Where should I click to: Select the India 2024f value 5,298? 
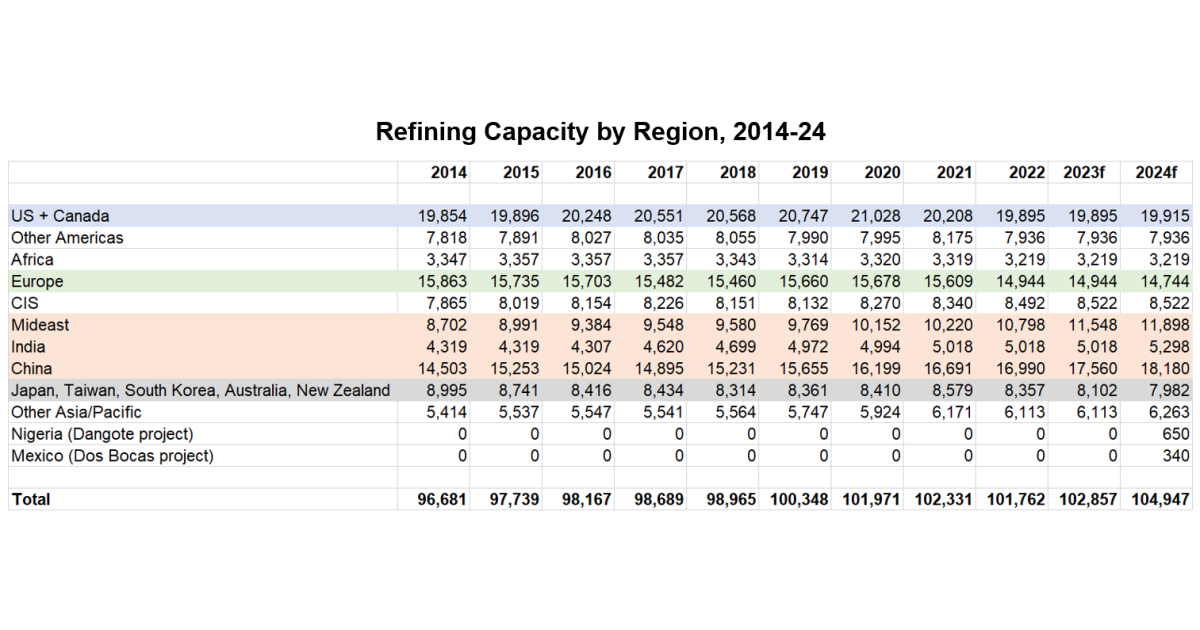1171,347
